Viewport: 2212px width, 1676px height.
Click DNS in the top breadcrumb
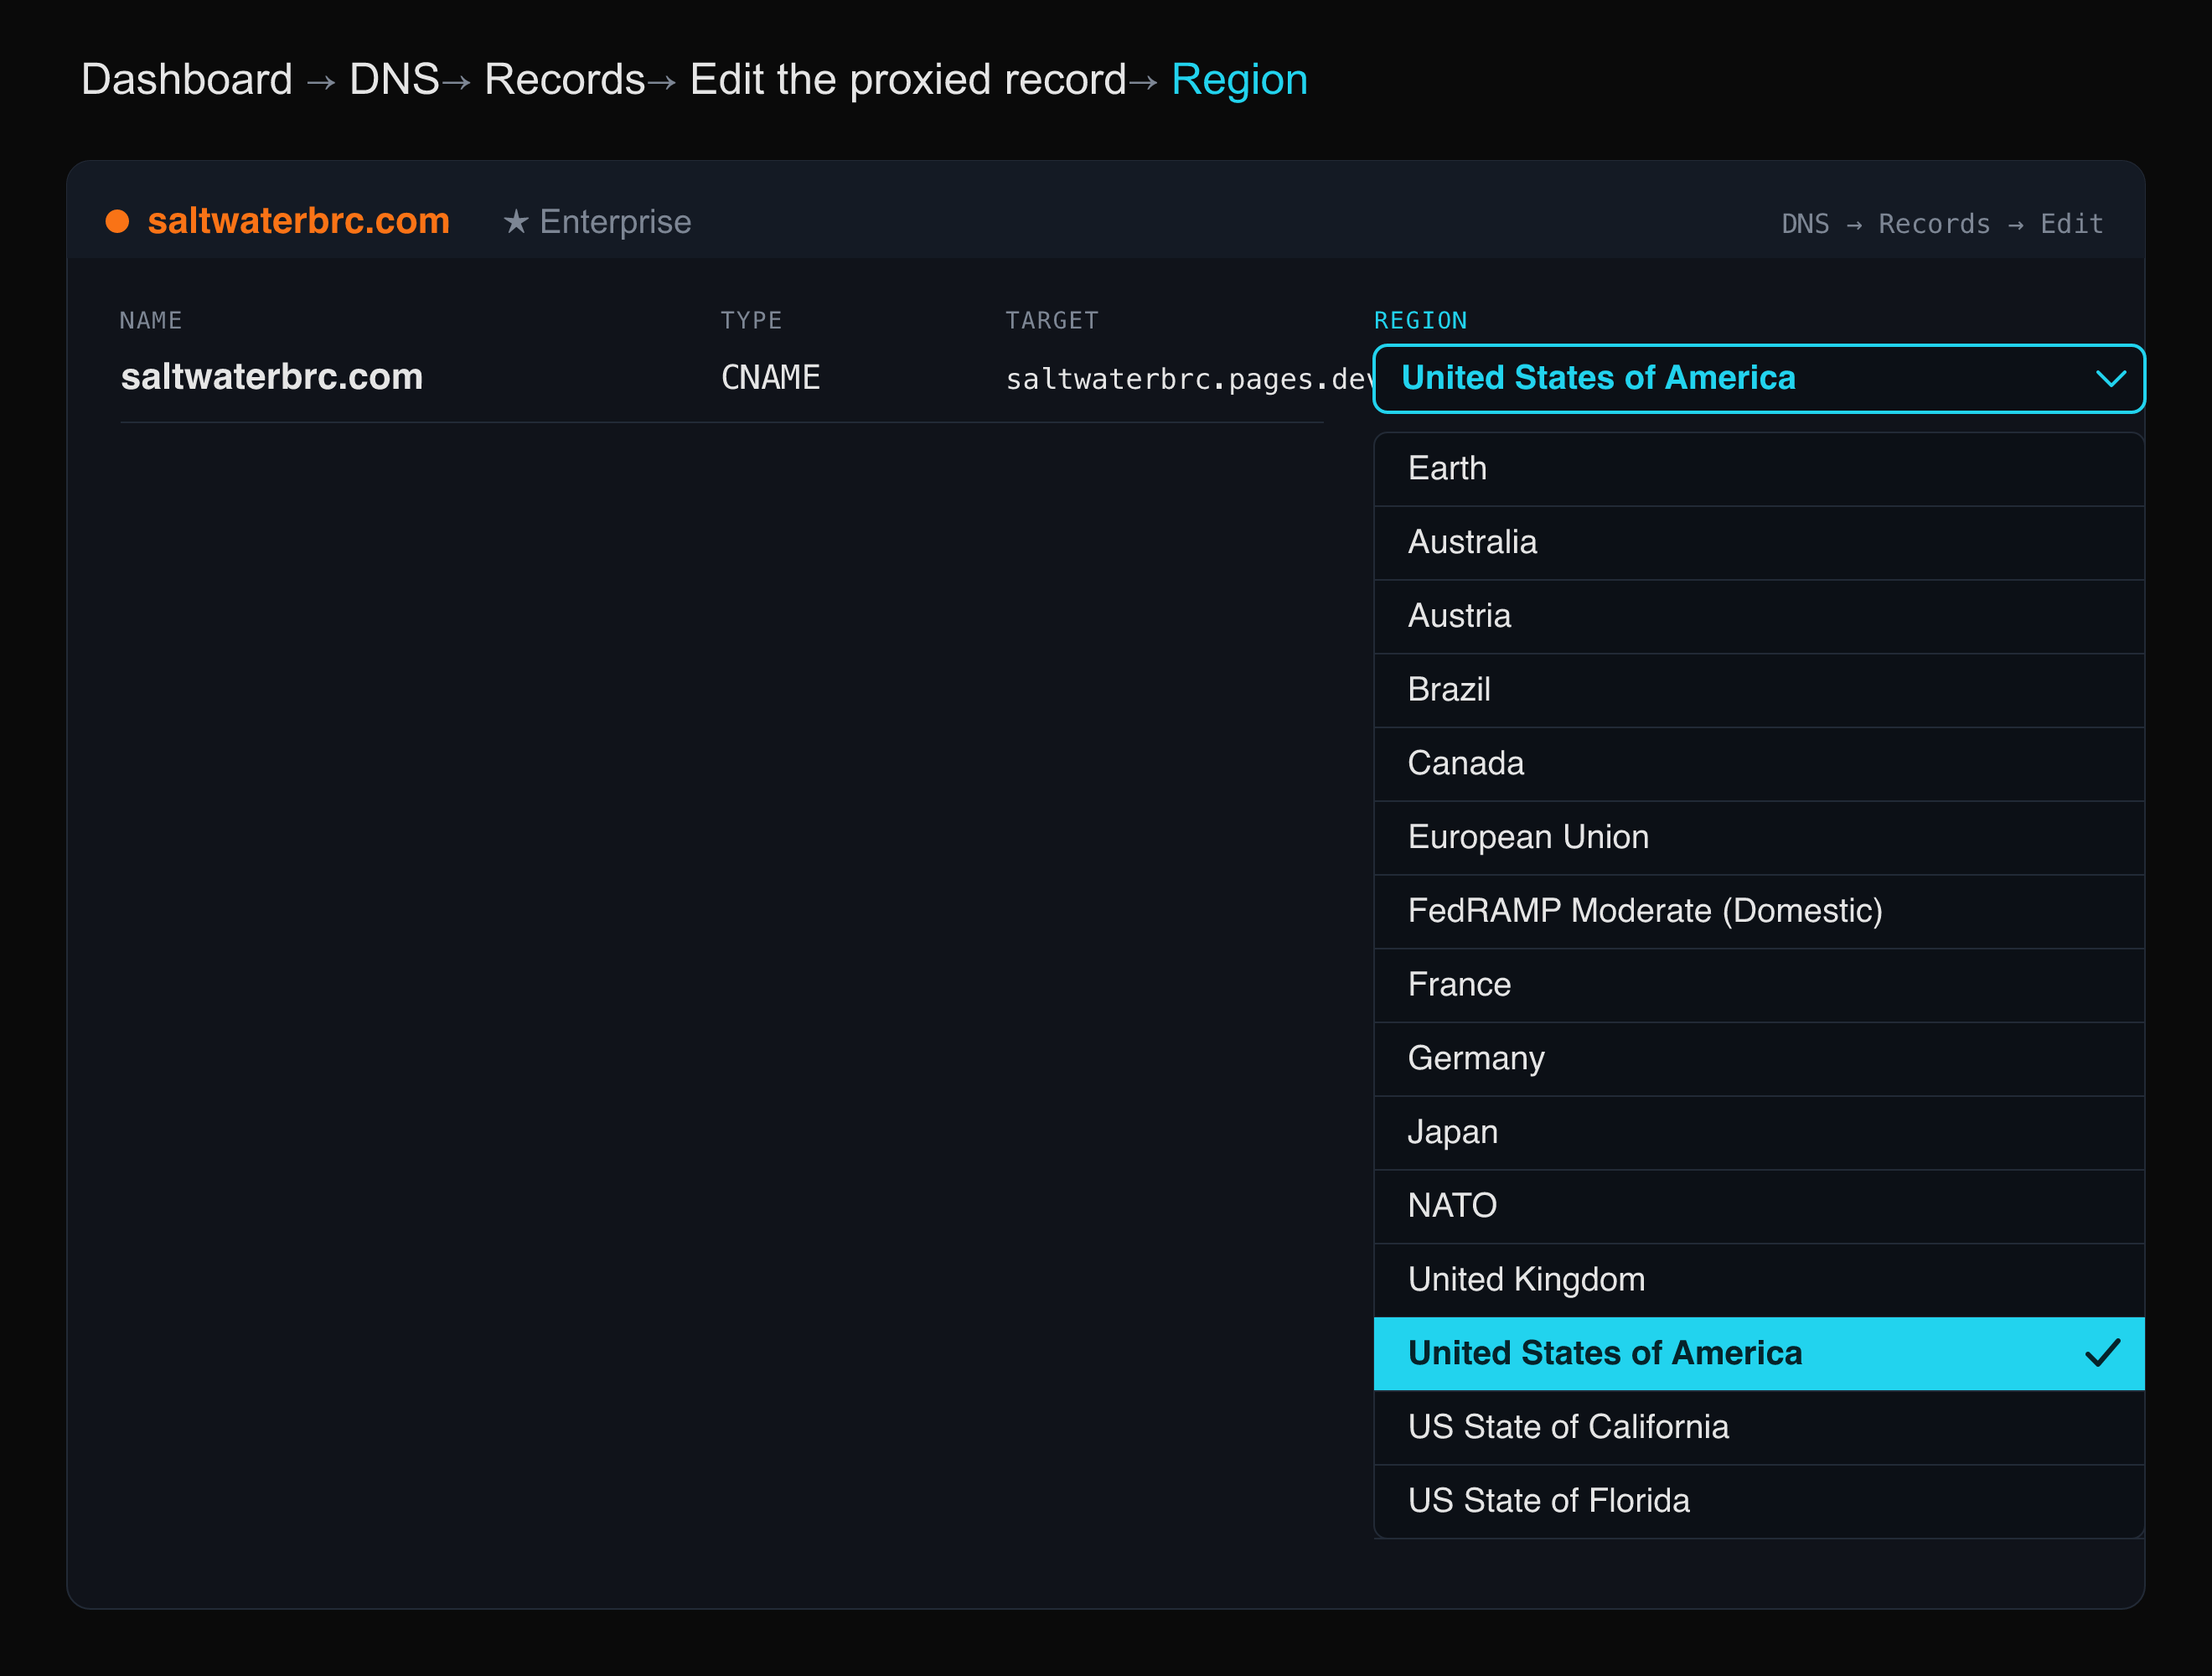pyautogui.click(x=394, y=80)
